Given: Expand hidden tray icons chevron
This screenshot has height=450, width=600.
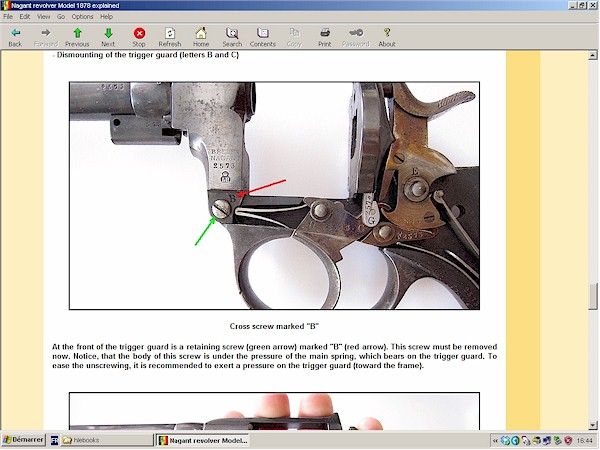Looking at the screenshot, I should click(495, 441).
